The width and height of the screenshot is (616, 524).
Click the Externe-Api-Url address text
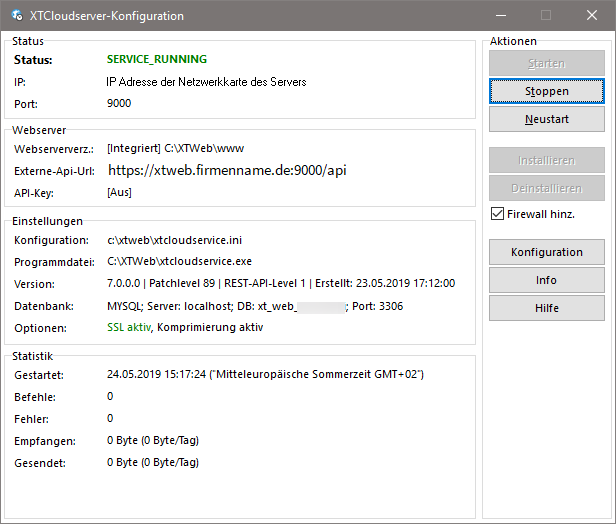click(x=226, y=170)
